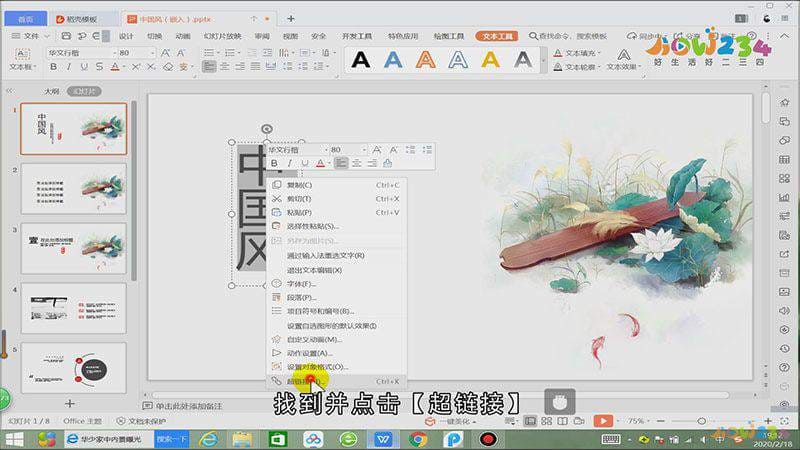This screenshot has width=800, height=450.
Task: Click the rotate handle above the text box
Action: (x=266, y=129)
